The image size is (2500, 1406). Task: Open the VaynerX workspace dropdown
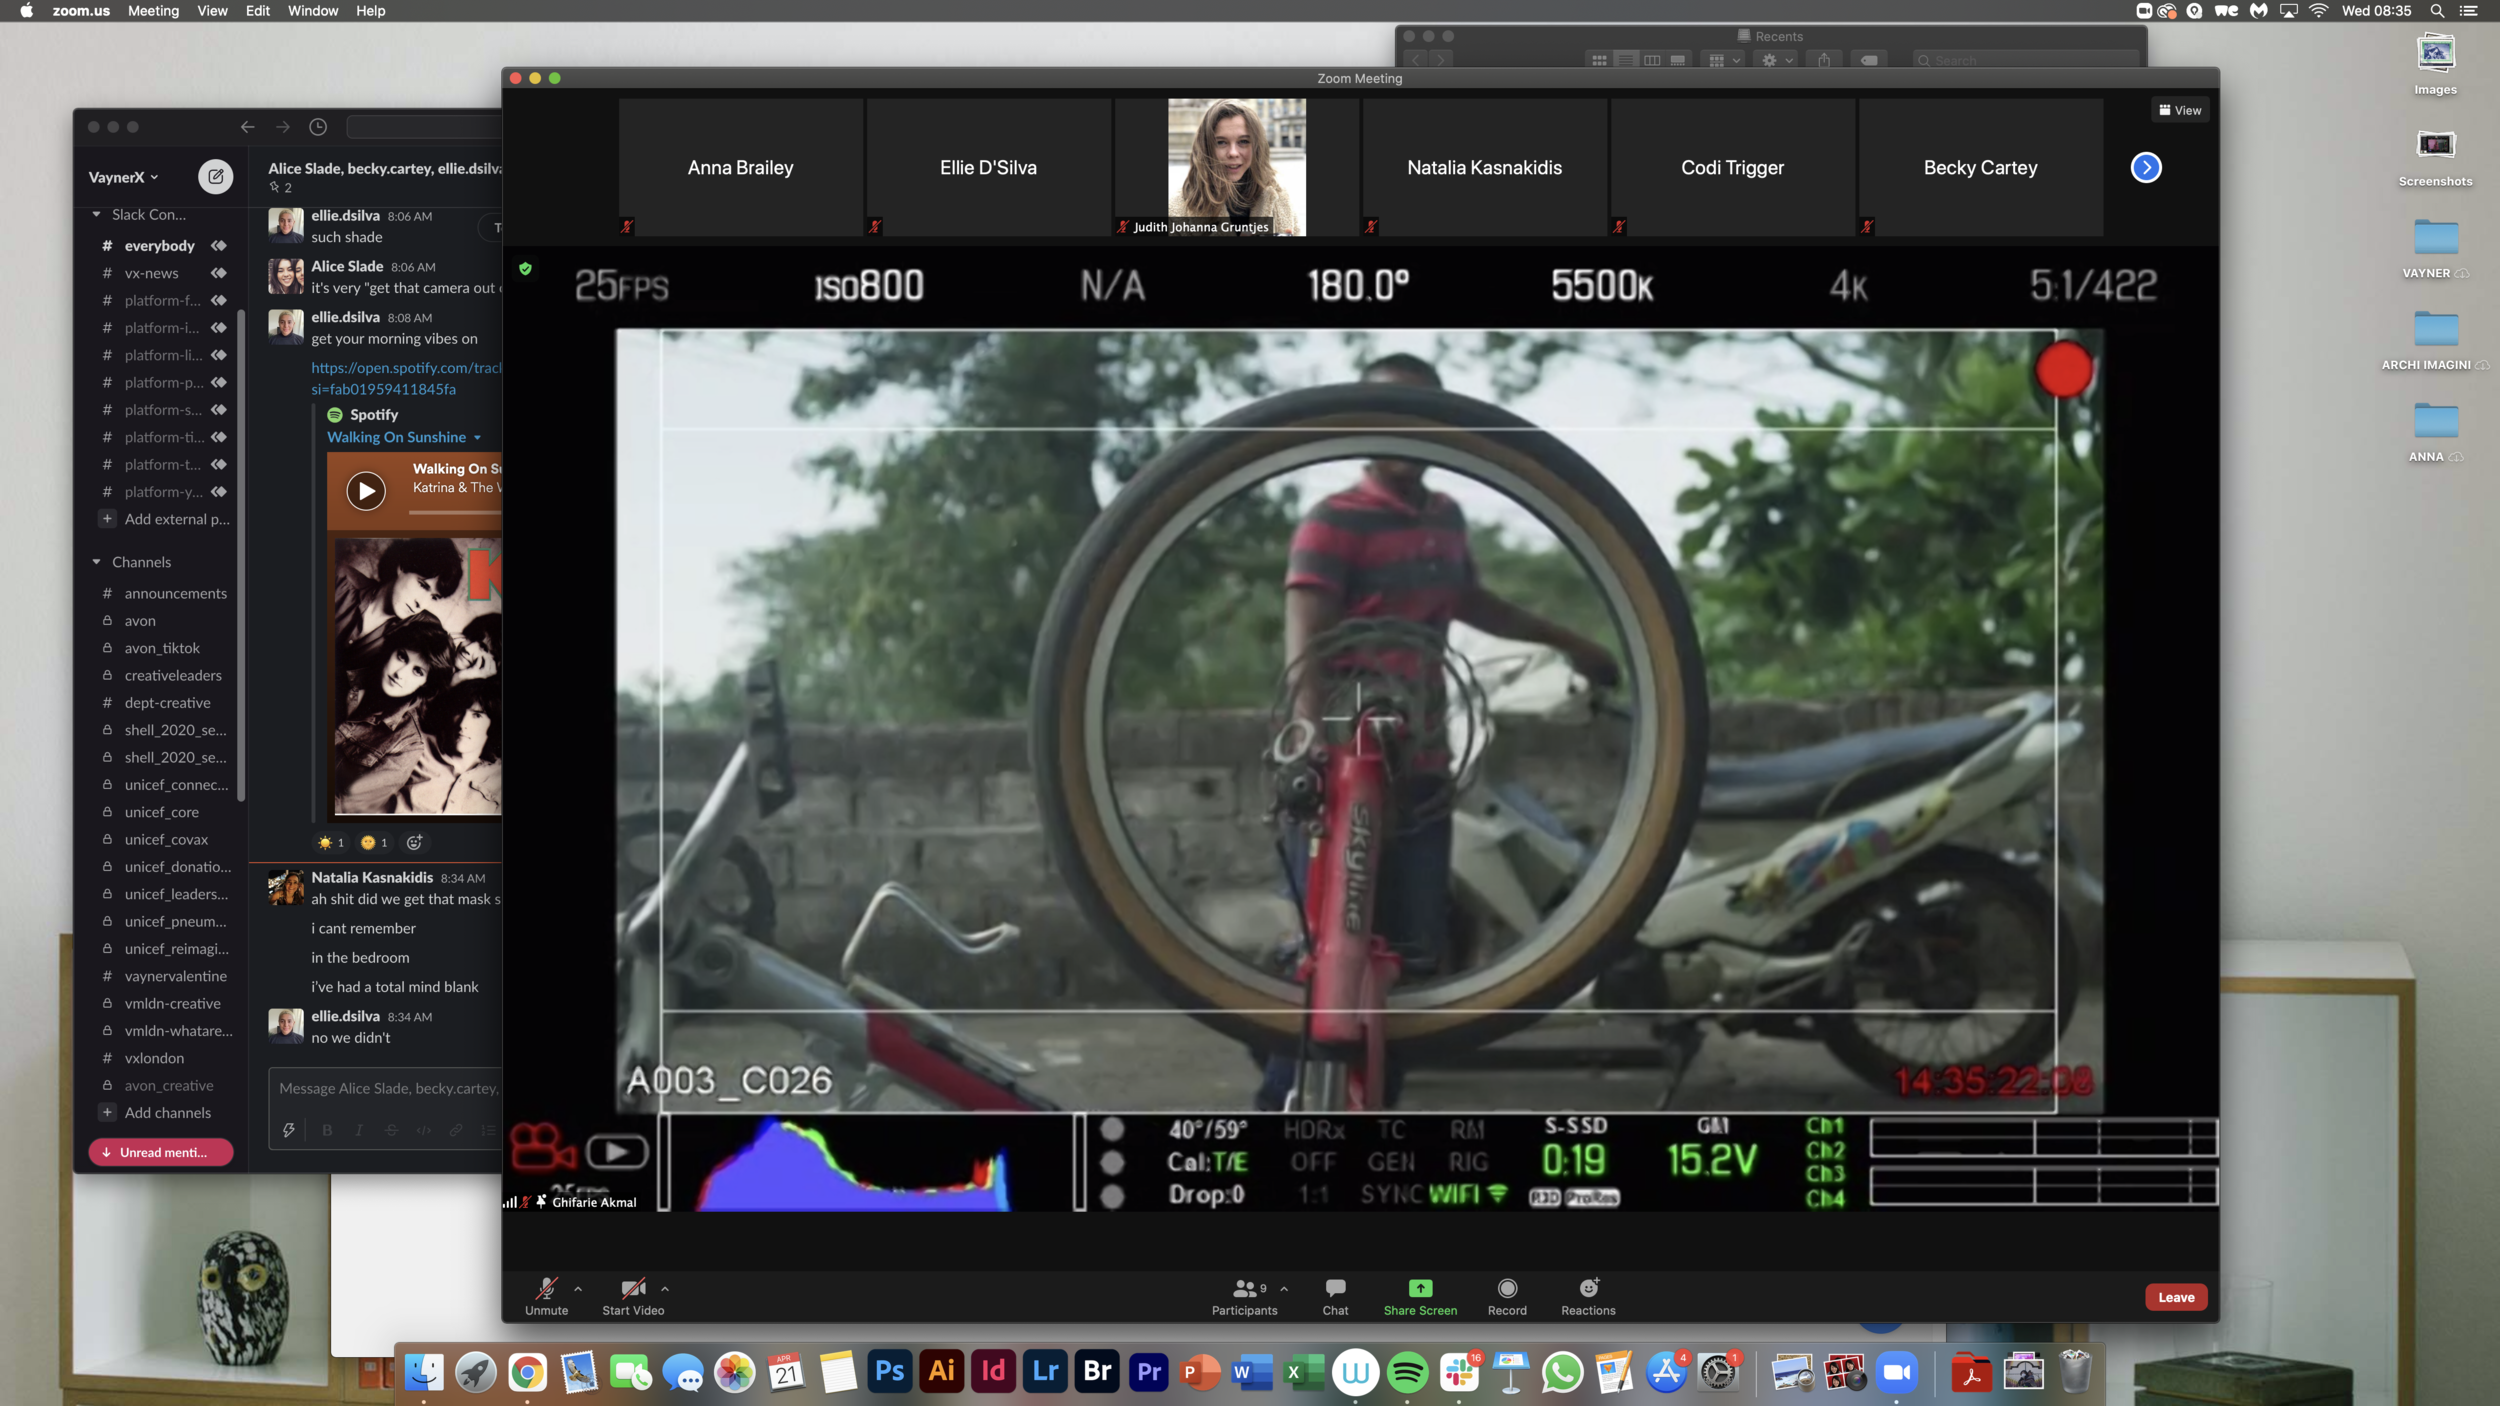tap(123, 177)
